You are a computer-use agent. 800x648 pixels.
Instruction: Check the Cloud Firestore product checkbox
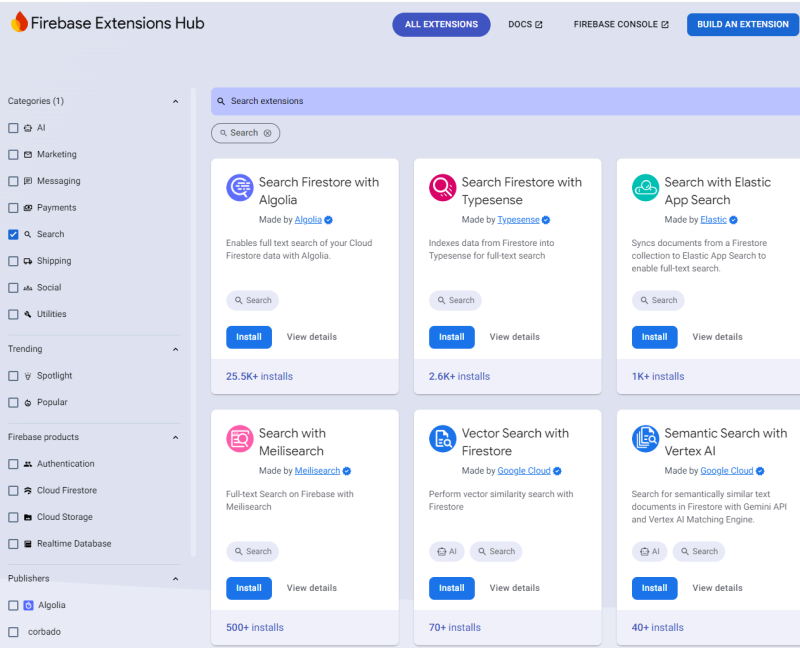click(x=13, y=490)
